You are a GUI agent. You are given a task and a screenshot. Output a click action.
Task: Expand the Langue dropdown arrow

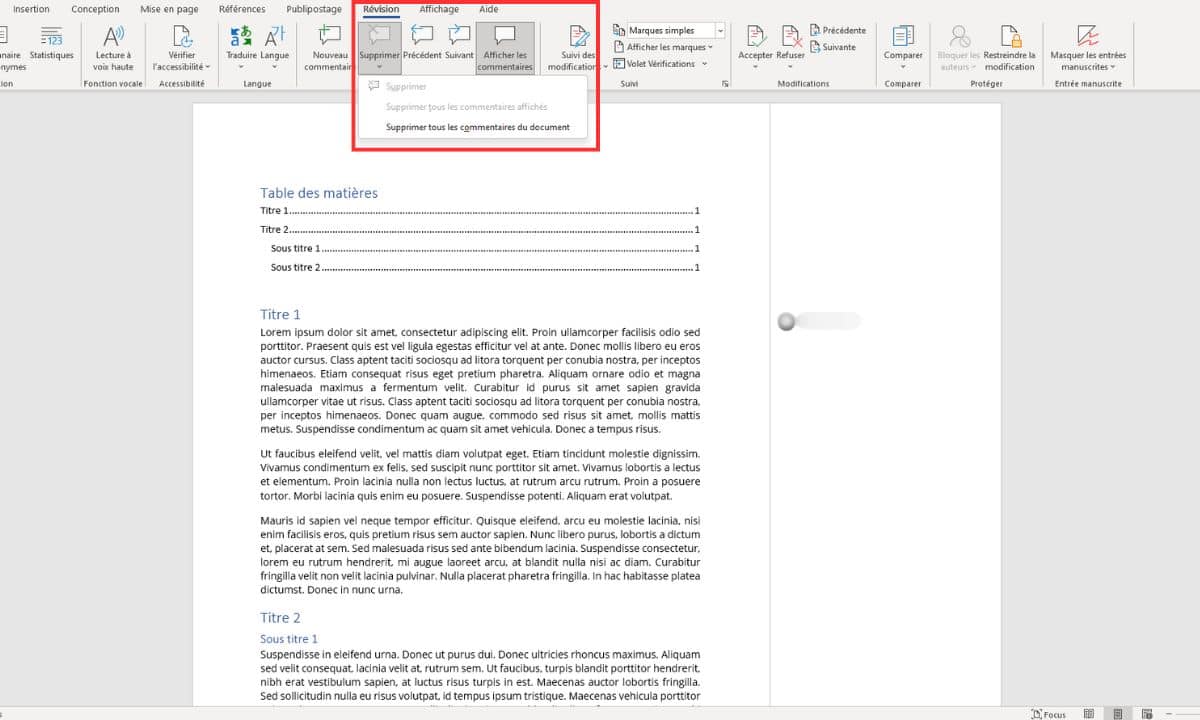pos(275,67)
